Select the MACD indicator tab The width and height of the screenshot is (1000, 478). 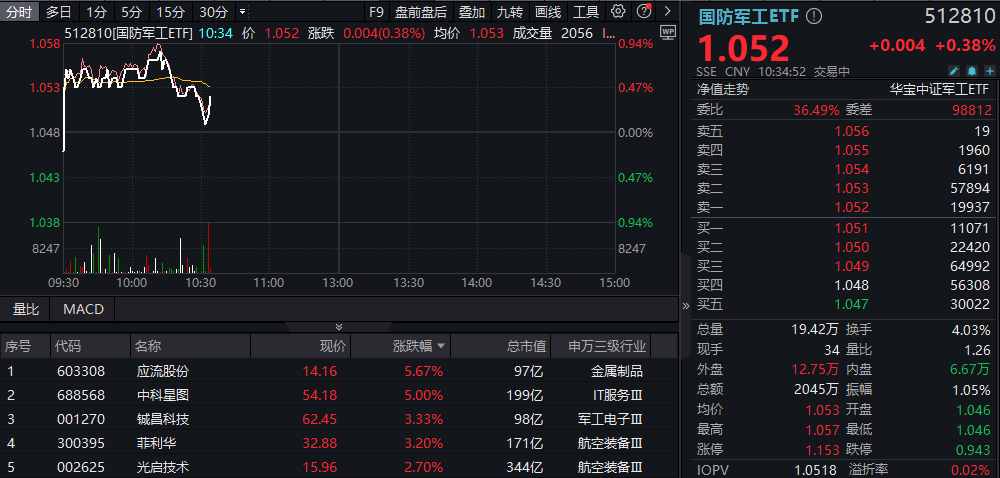click(83, 309)
